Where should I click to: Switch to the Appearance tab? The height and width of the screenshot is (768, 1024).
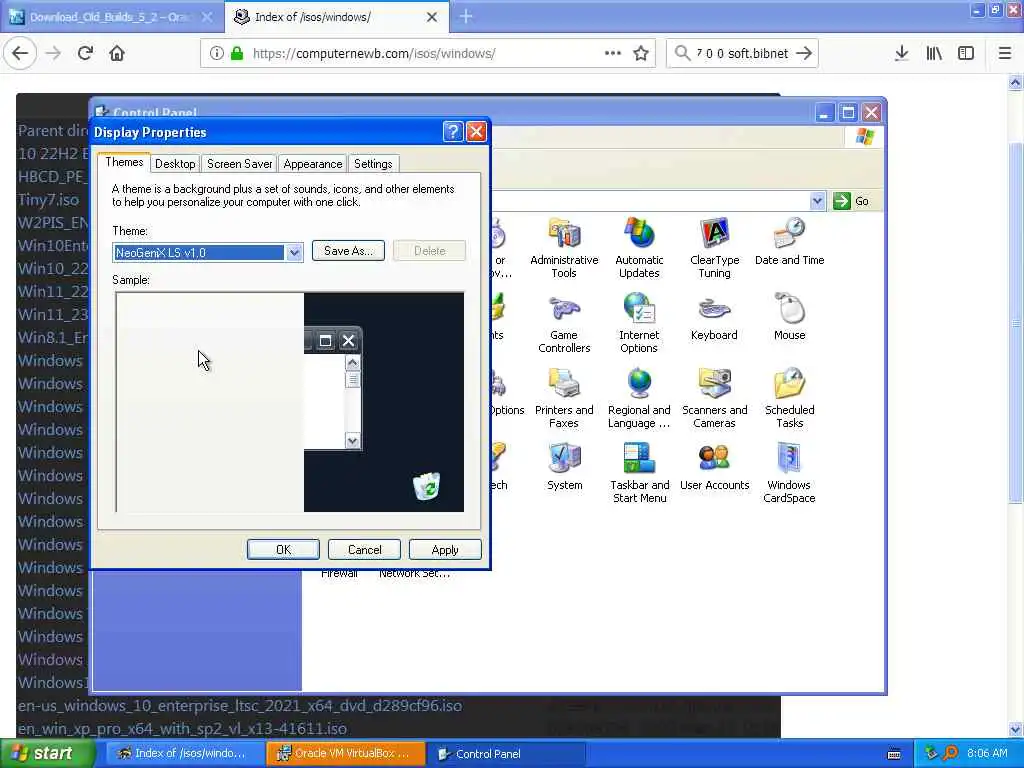tap(313, 164)
